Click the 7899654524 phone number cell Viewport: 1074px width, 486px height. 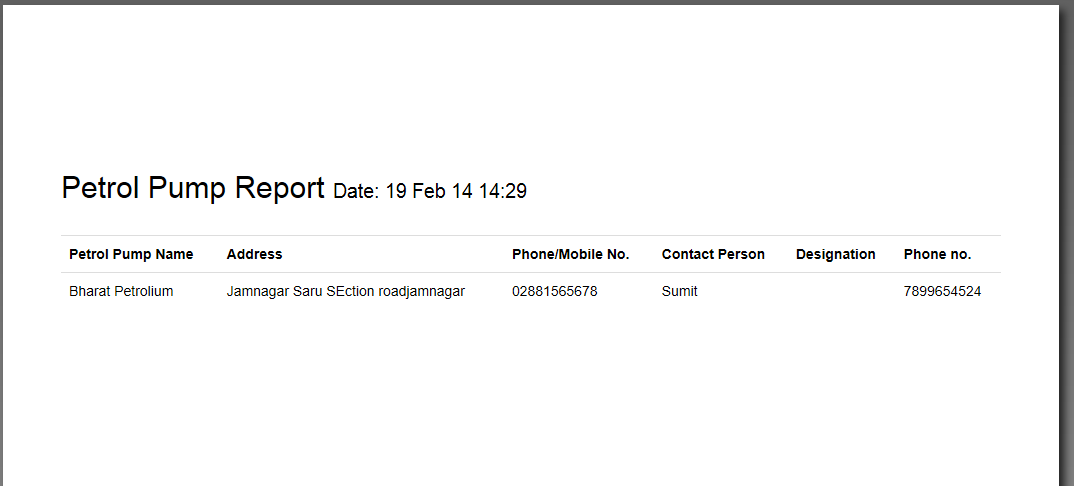click(942, 291)
